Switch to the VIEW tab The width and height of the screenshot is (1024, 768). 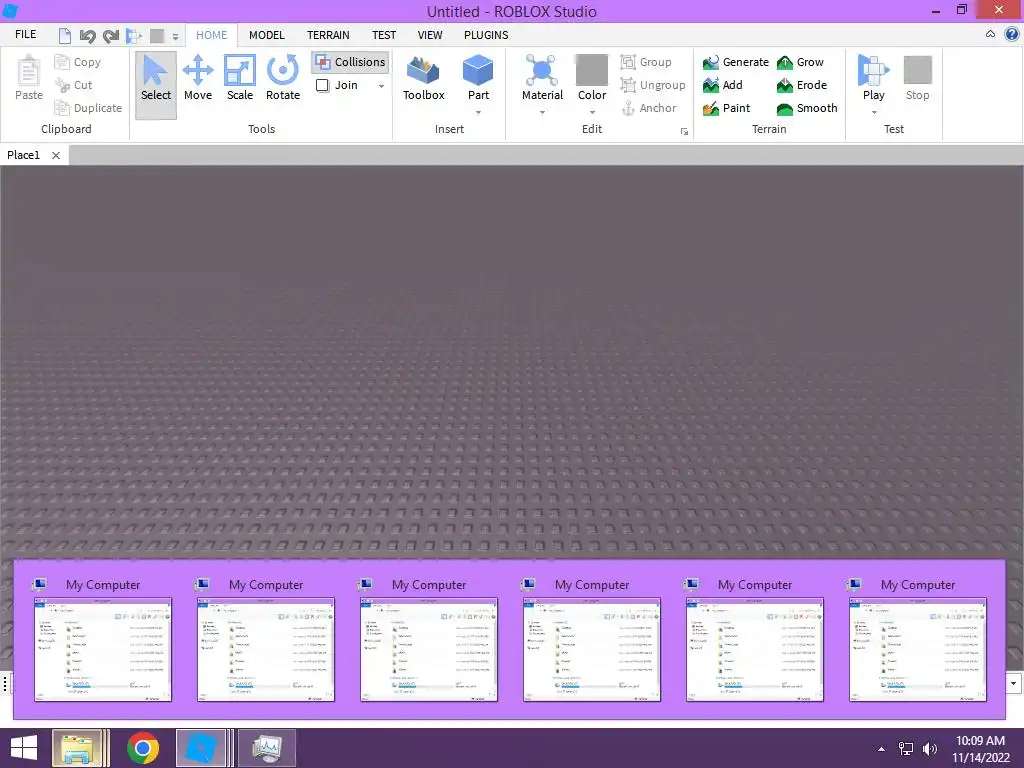coord(430,35)
